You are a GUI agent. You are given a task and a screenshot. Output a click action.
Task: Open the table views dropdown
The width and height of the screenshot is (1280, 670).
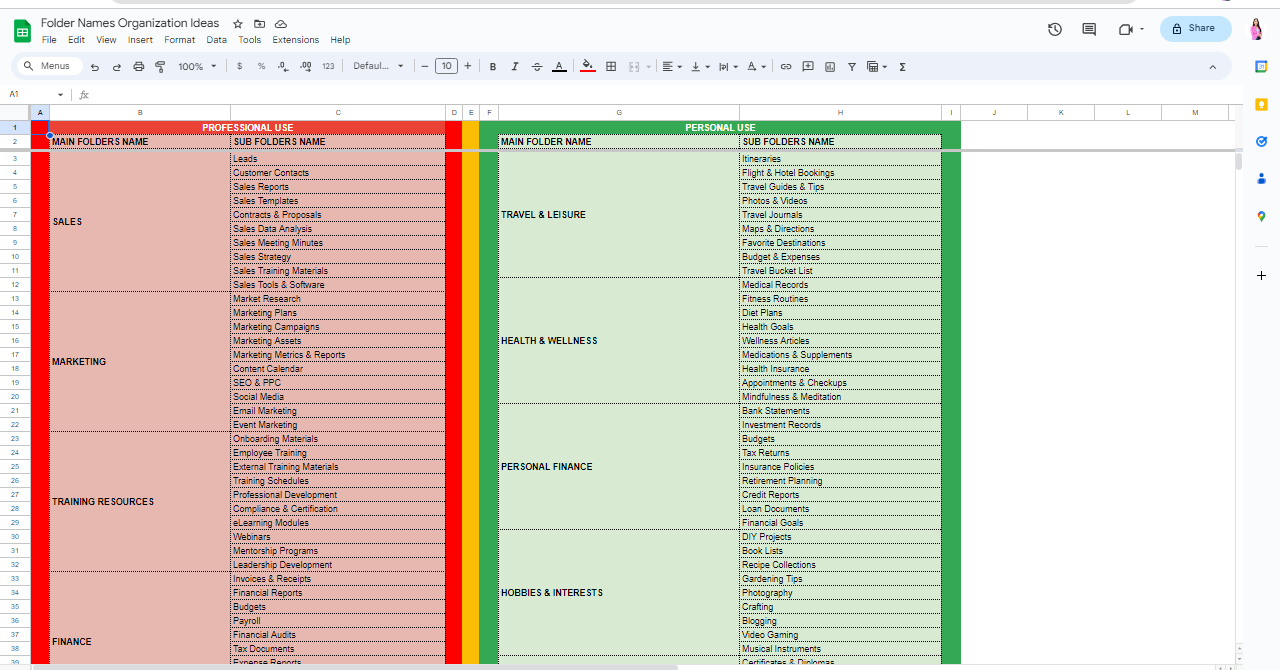click(x=877, y=67)
